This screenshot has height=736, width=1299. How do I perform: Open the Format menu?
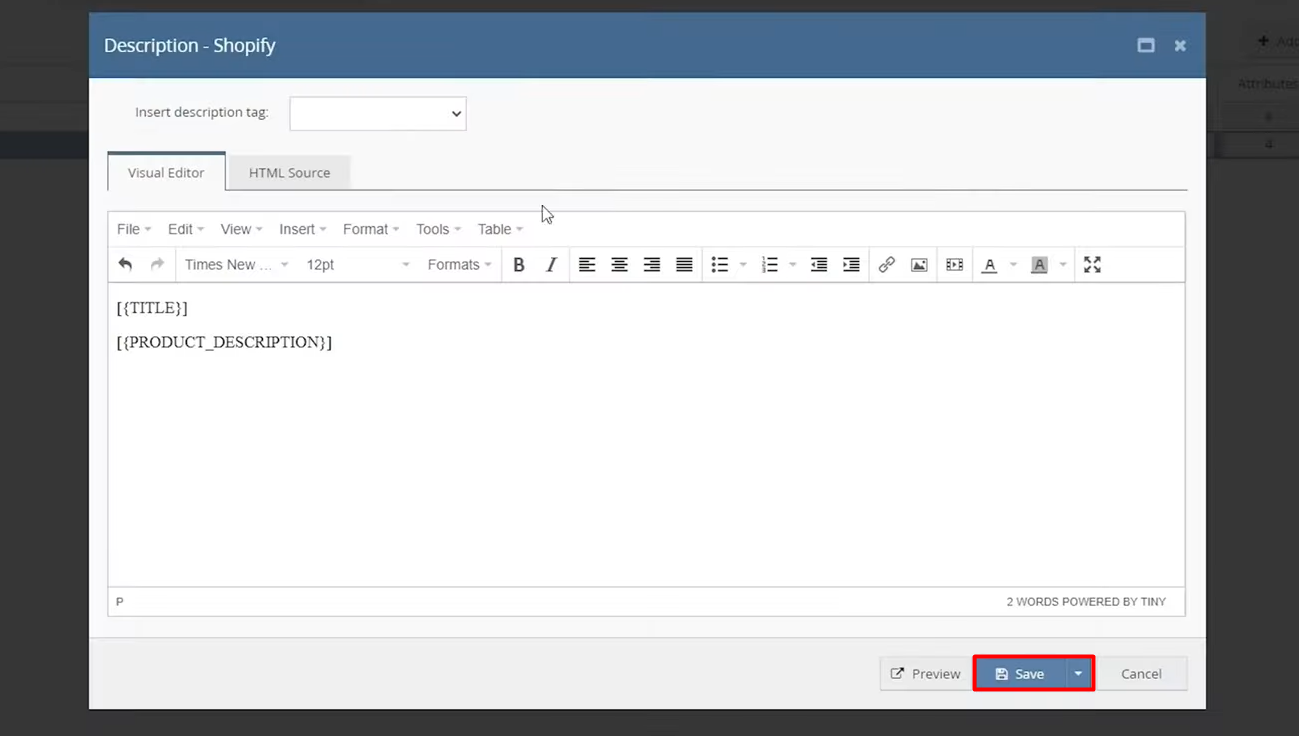pyautogui.click(x=371, y=229)
